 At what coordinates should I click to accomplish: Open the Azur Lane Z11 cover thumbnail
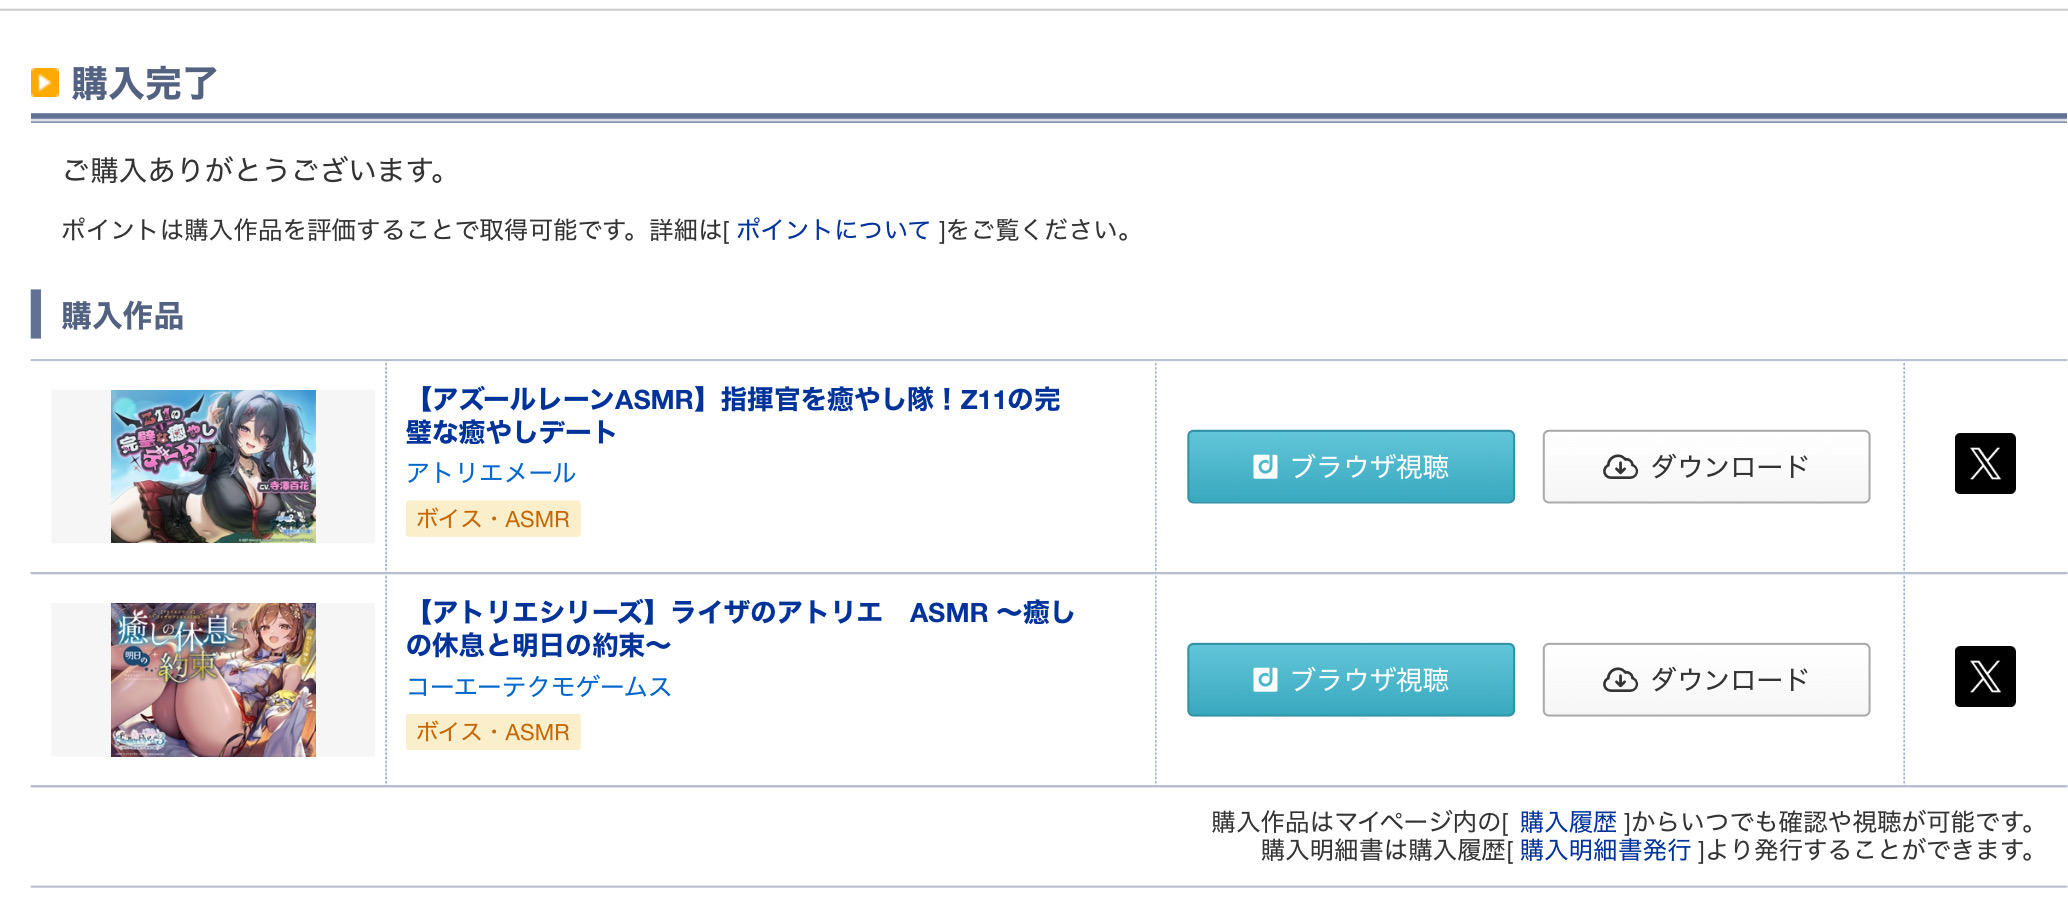click(213, 466)
